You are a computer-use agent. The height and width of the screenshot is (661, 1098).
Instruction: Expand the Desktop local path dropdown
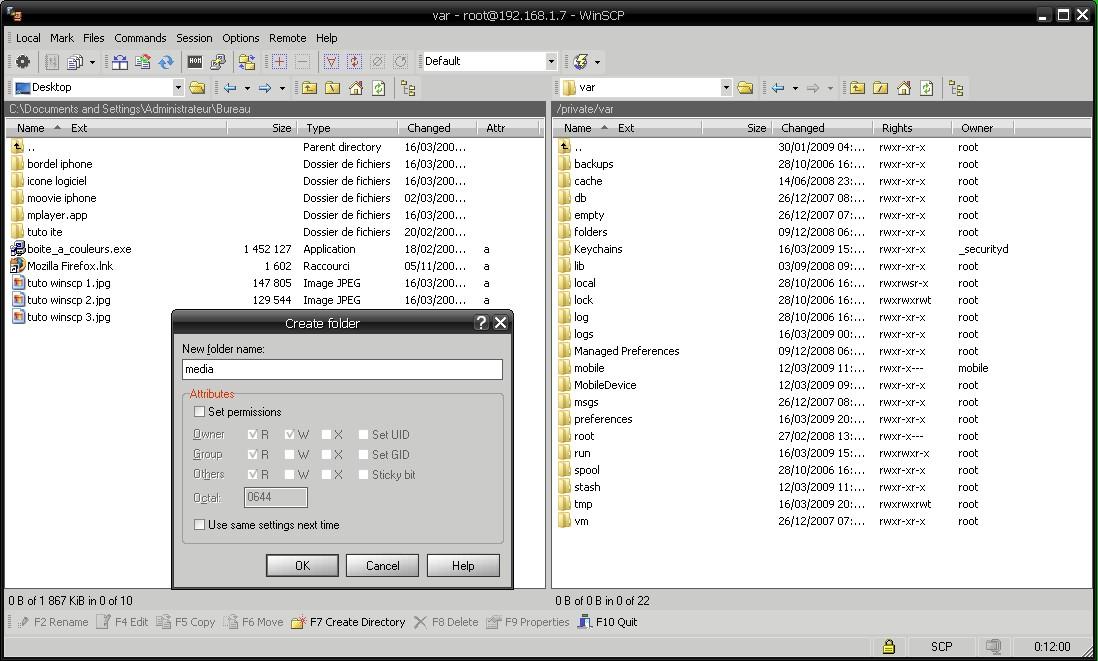coord(180,87)
